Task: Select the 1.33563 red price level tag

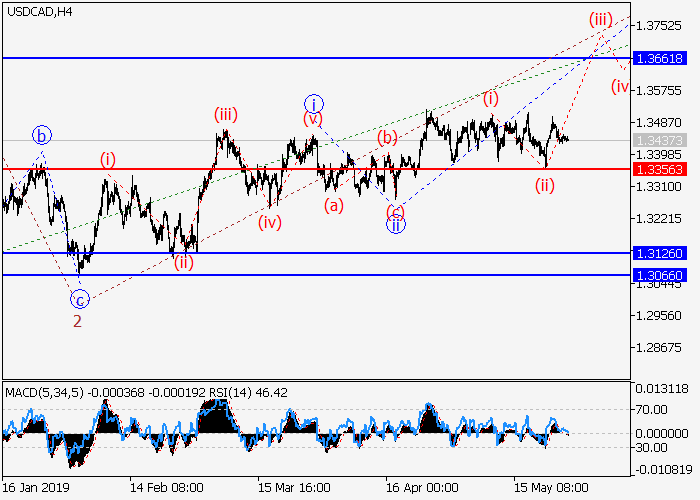Action: pyautogui.click(x=664, y=169)
